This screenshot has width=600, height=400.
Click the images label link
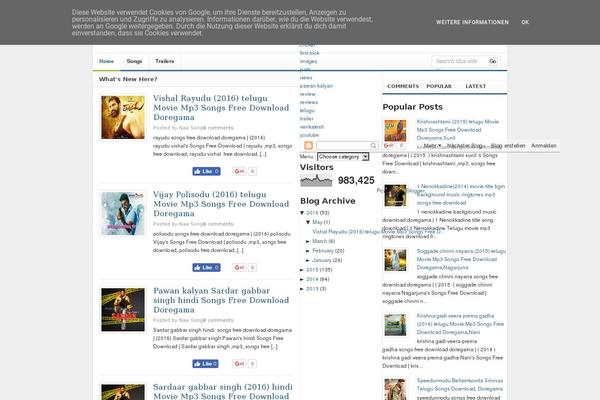click(x=308, y=61)
